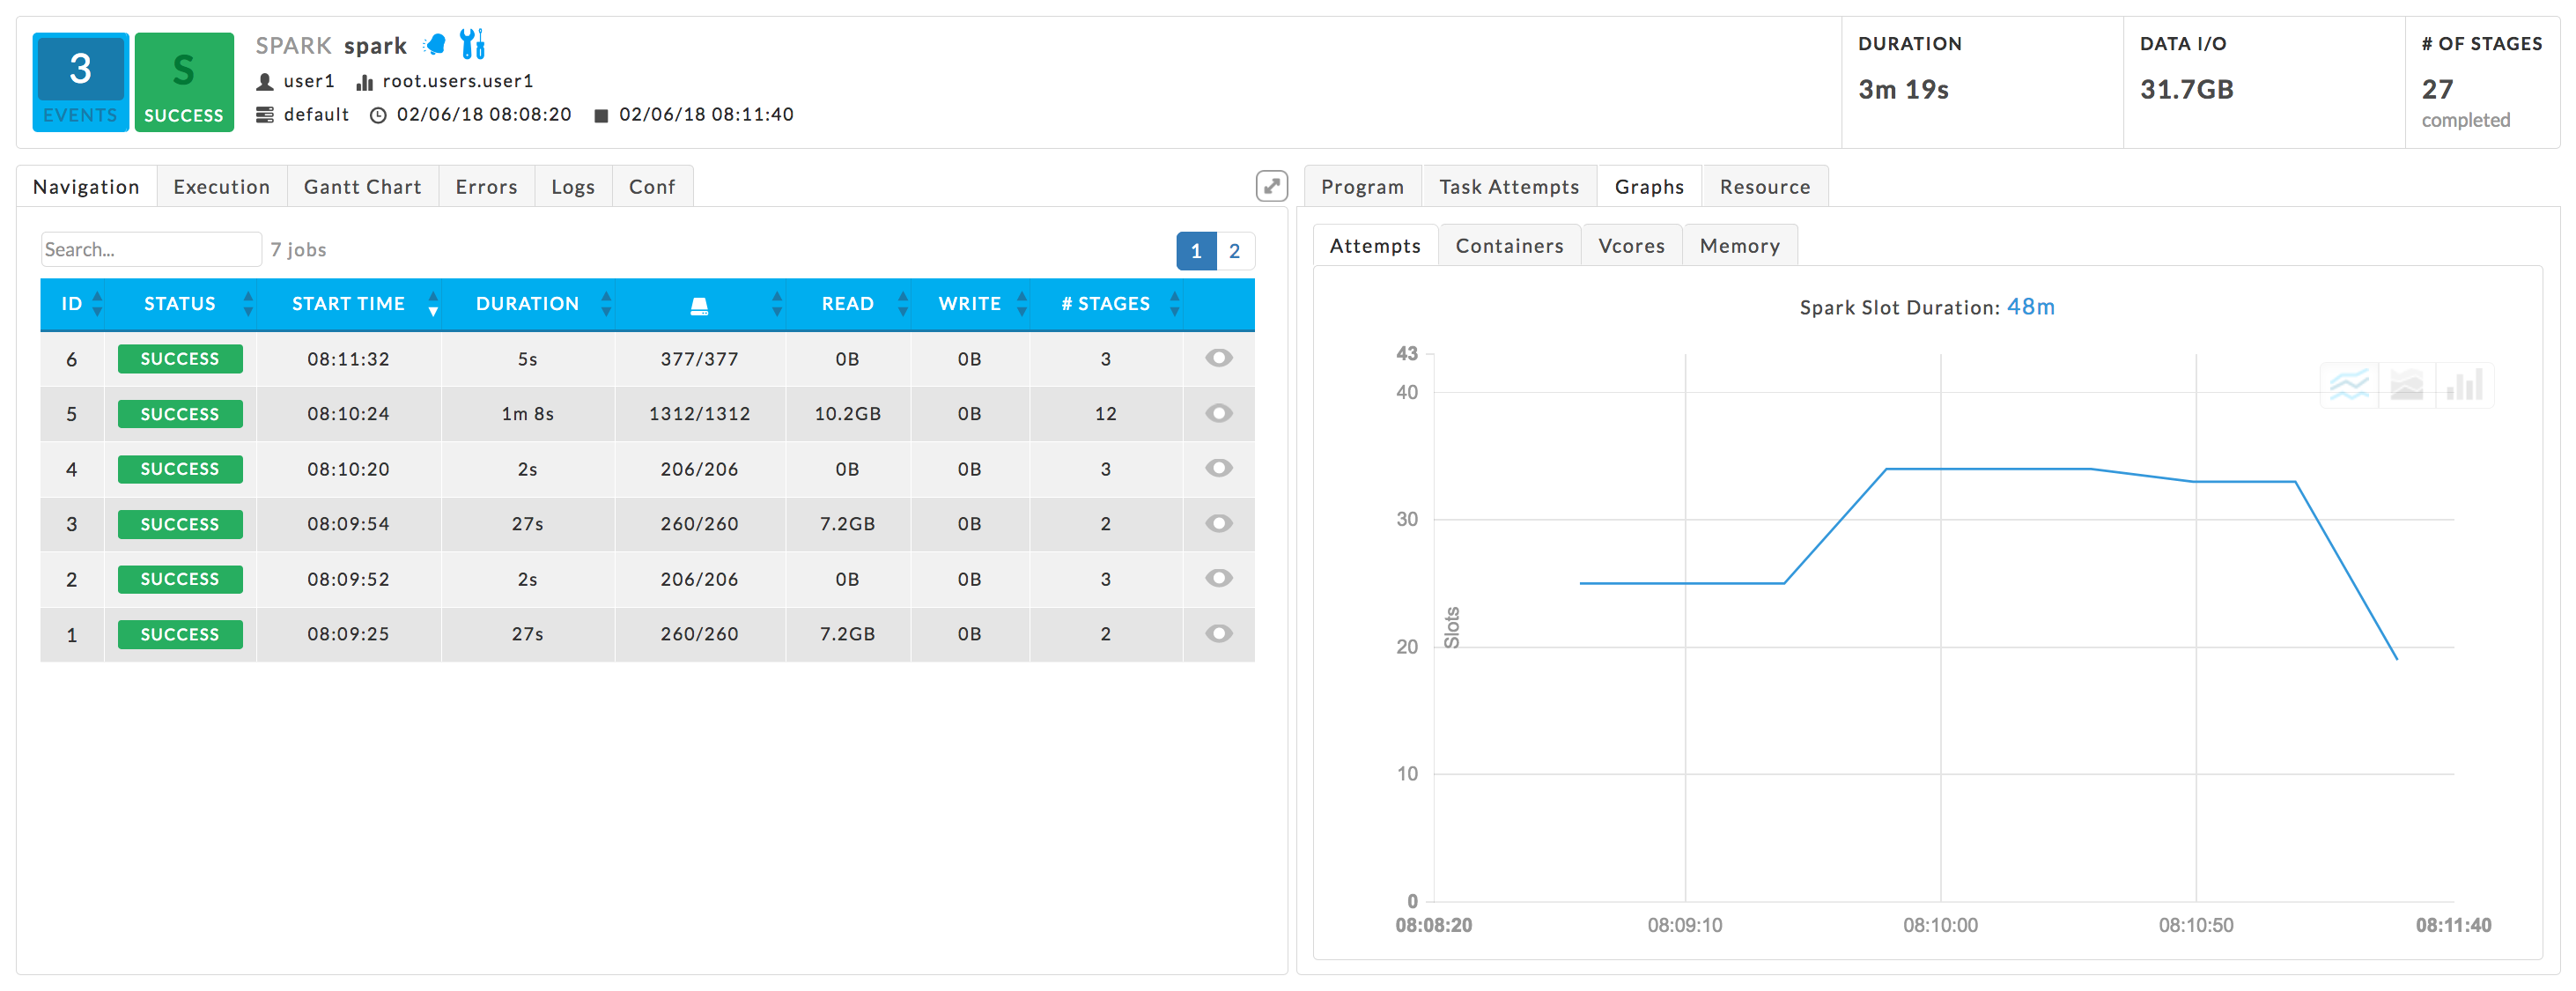2576x991 pixels.
Task: Open the Conf tab
Action: (652, 187)
